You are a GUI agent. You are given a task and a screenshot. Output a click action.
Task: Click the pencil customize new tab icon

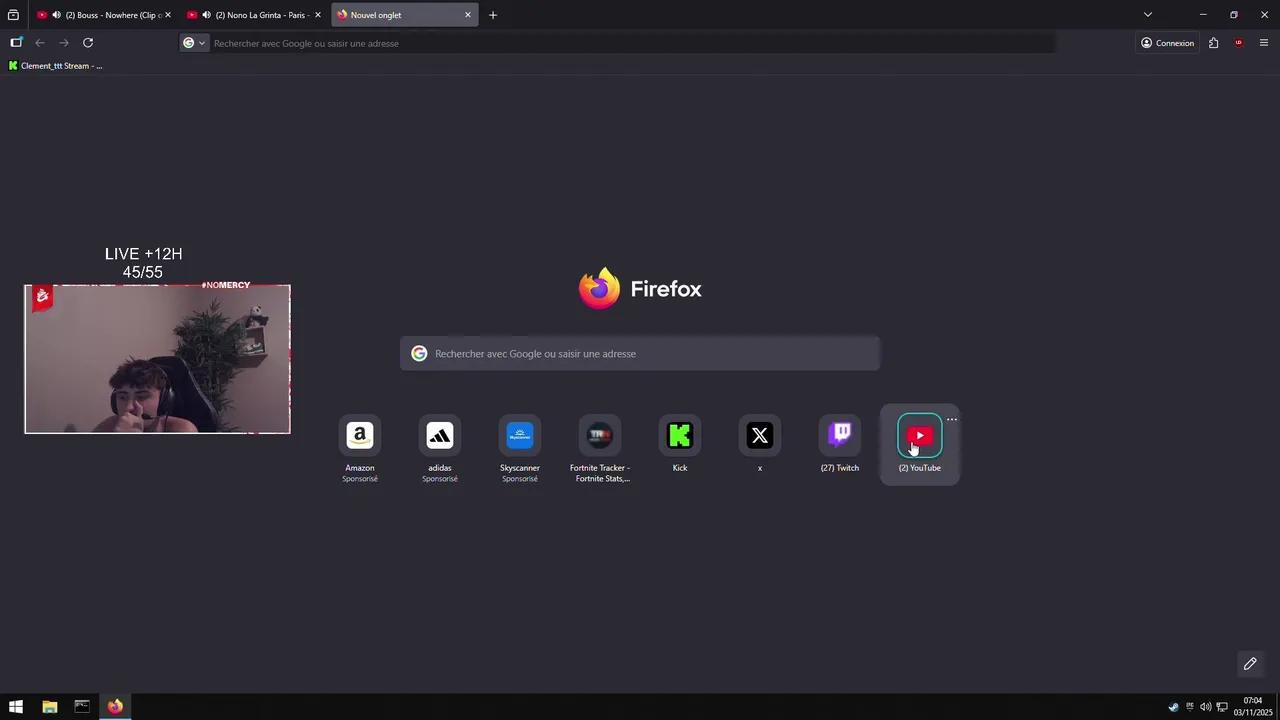[1250, 664]
